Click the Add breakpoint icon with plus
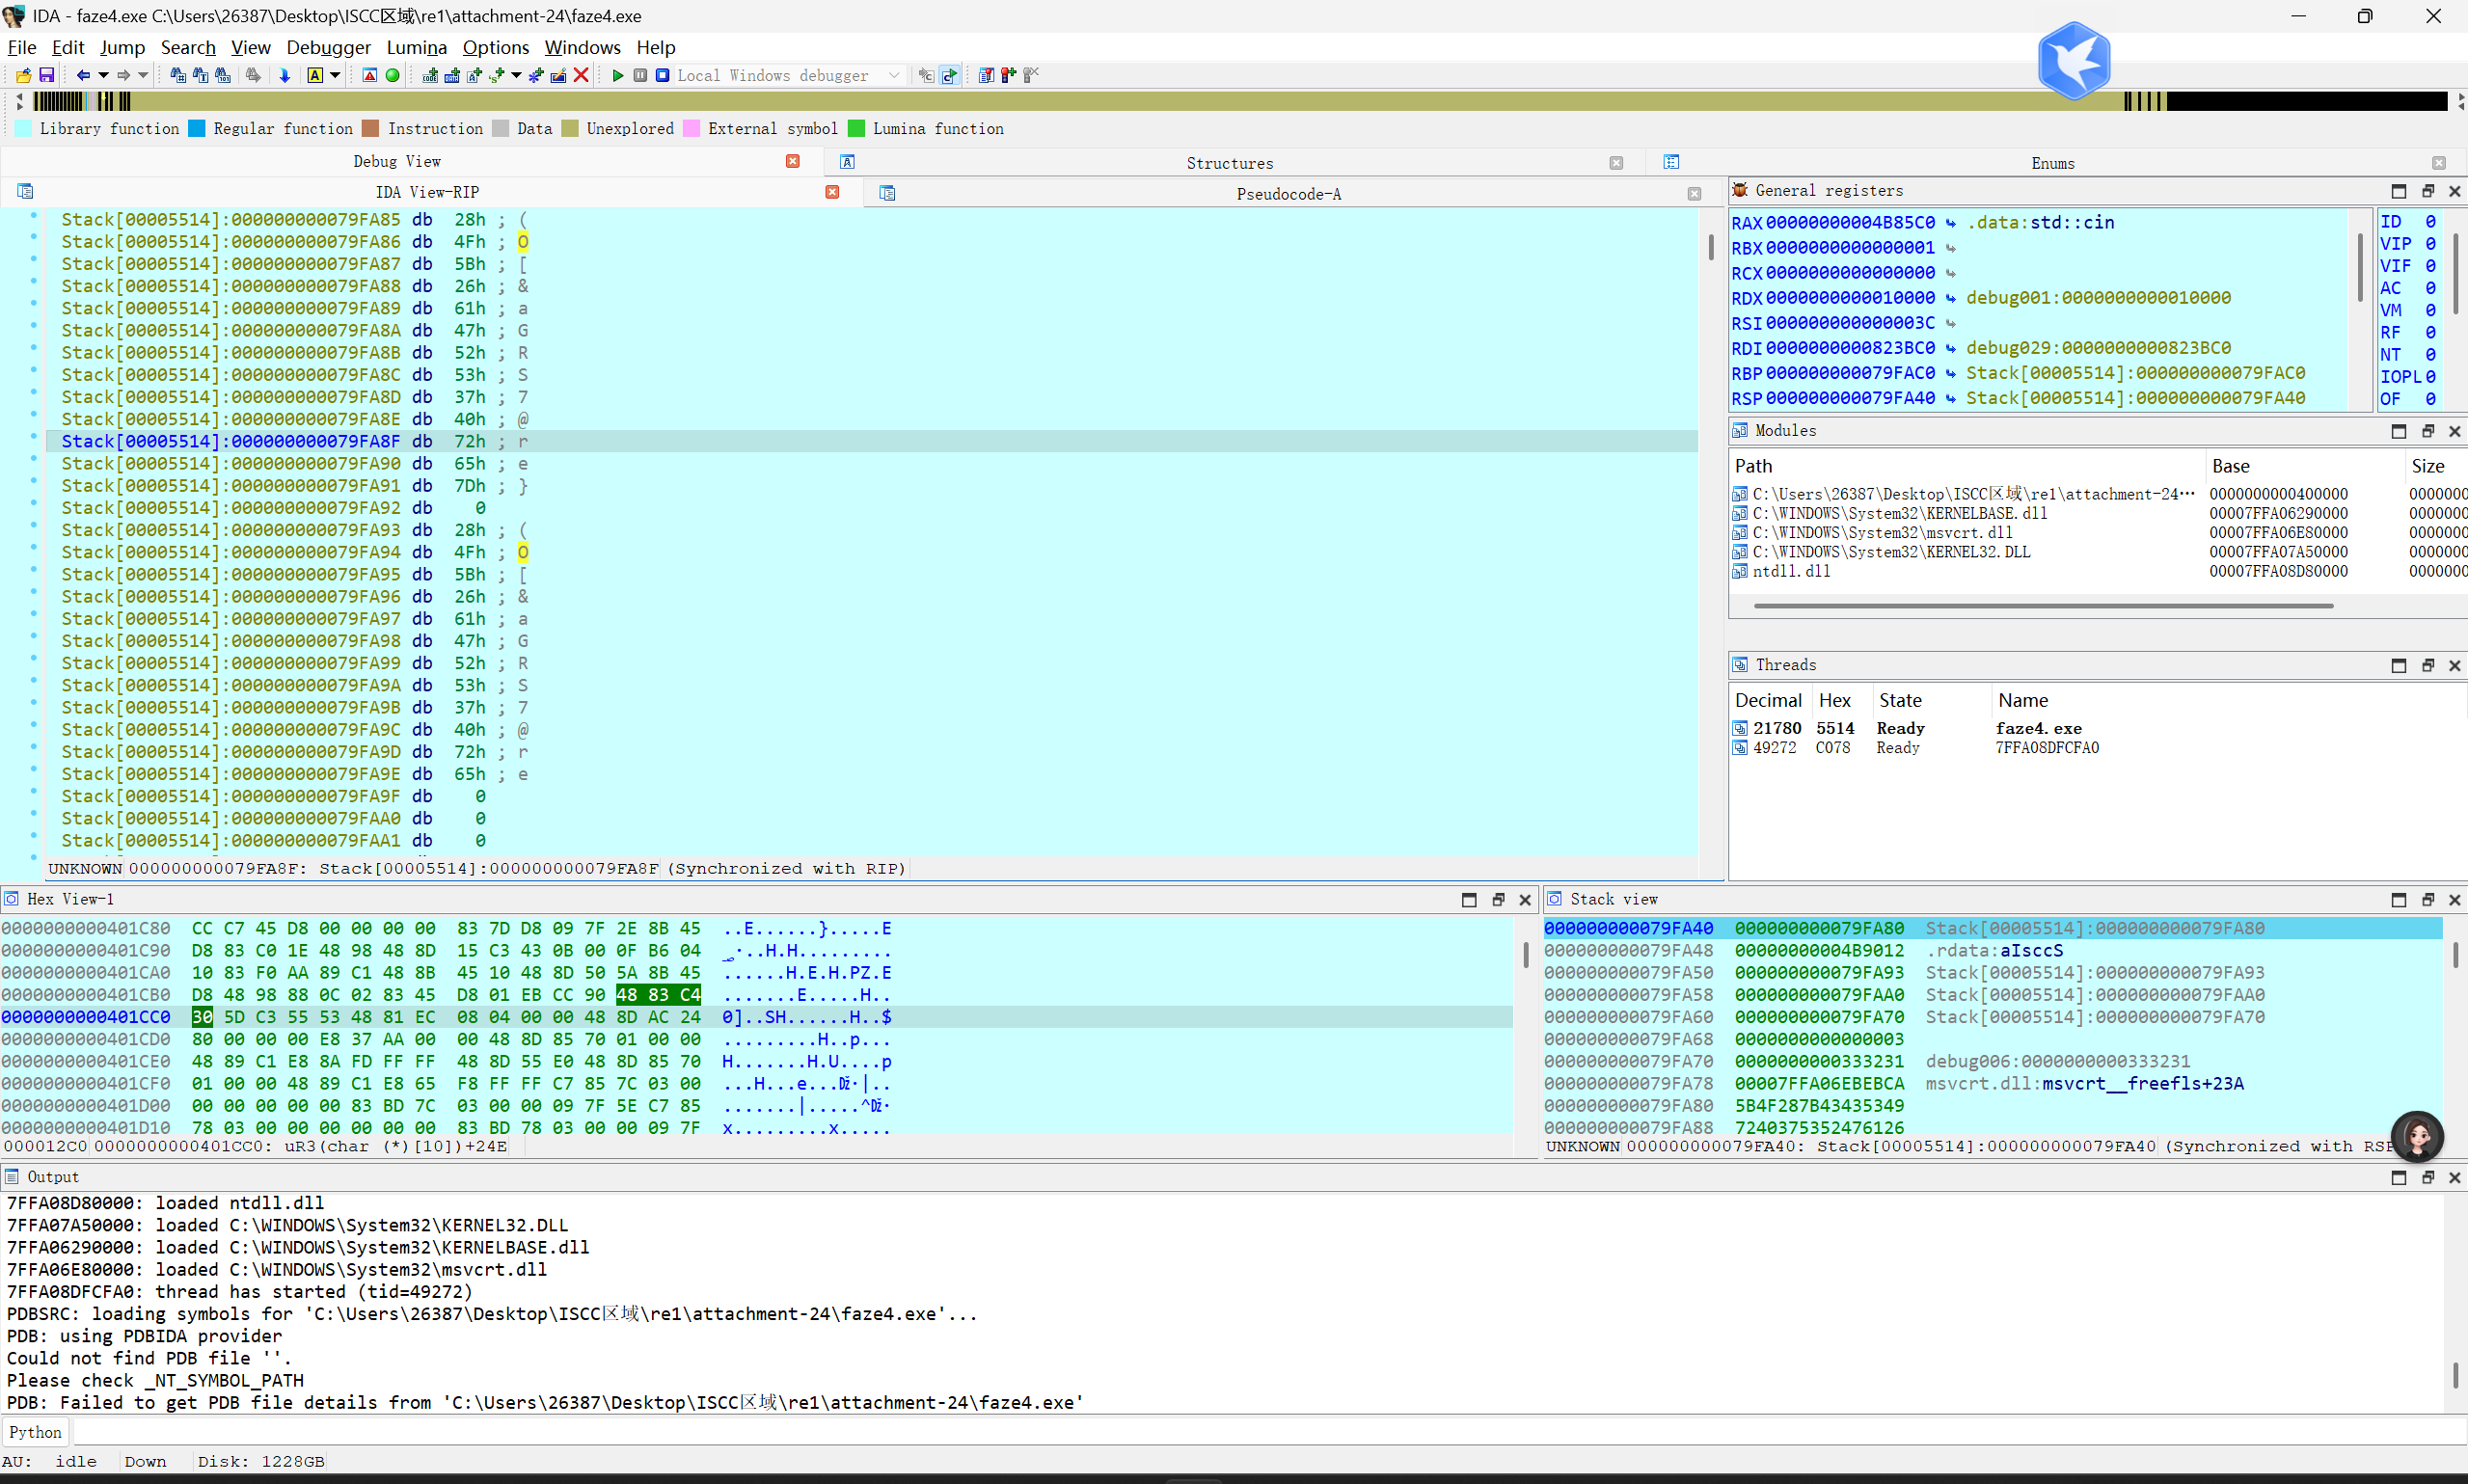The image size is (2468, 1484). (x=1008, y=75)
